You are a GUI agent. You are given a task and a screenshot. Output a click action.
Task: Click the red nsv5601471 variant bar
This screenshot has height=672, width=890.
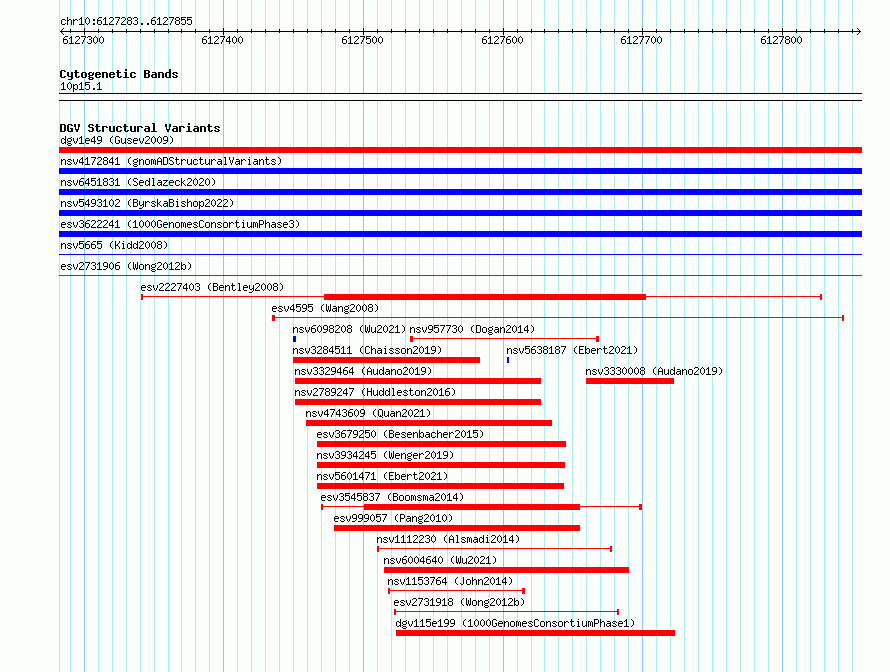[440, 486]
